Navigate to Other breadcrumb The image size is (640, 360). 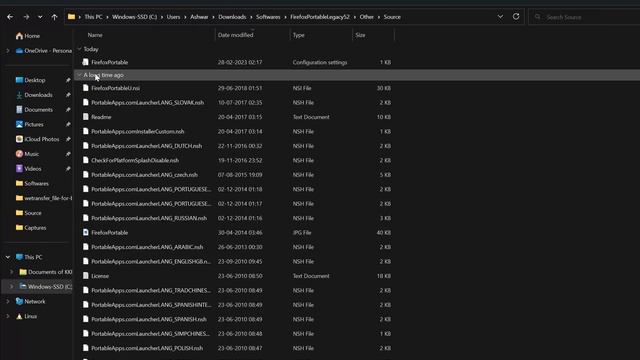pos(367,17)
